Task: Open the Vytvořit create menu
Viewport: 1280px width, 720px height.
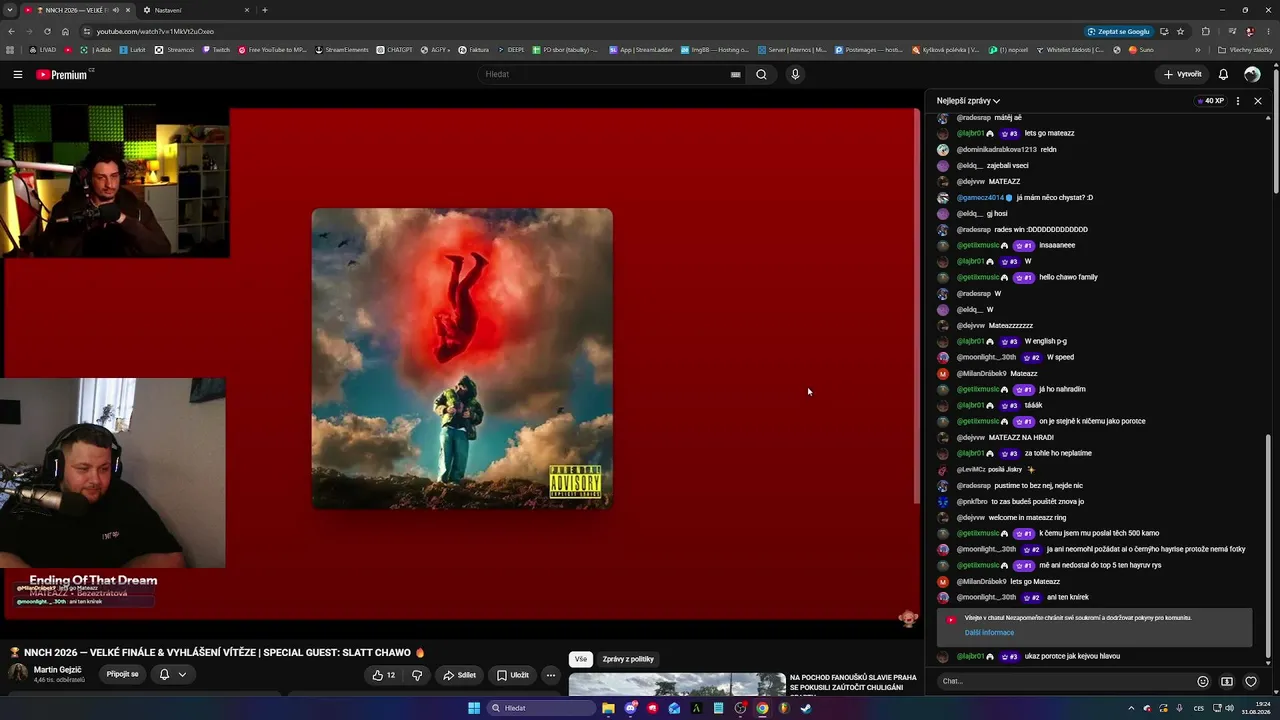Action: 1183,74
